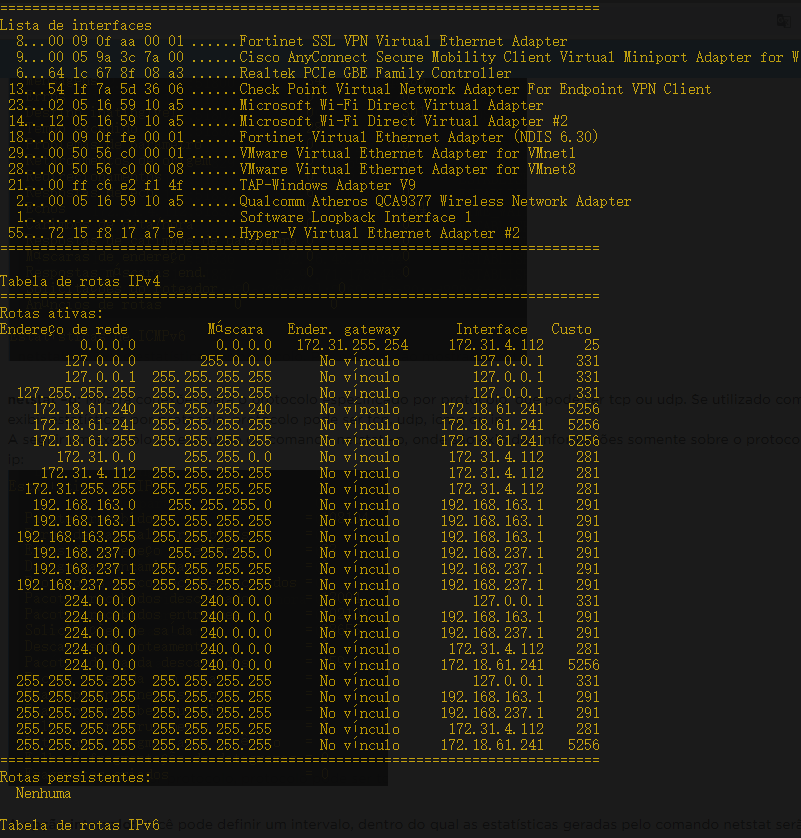Click the faint translate icon at top right
Screen dimensions: 801x838
tap(781, 22)
